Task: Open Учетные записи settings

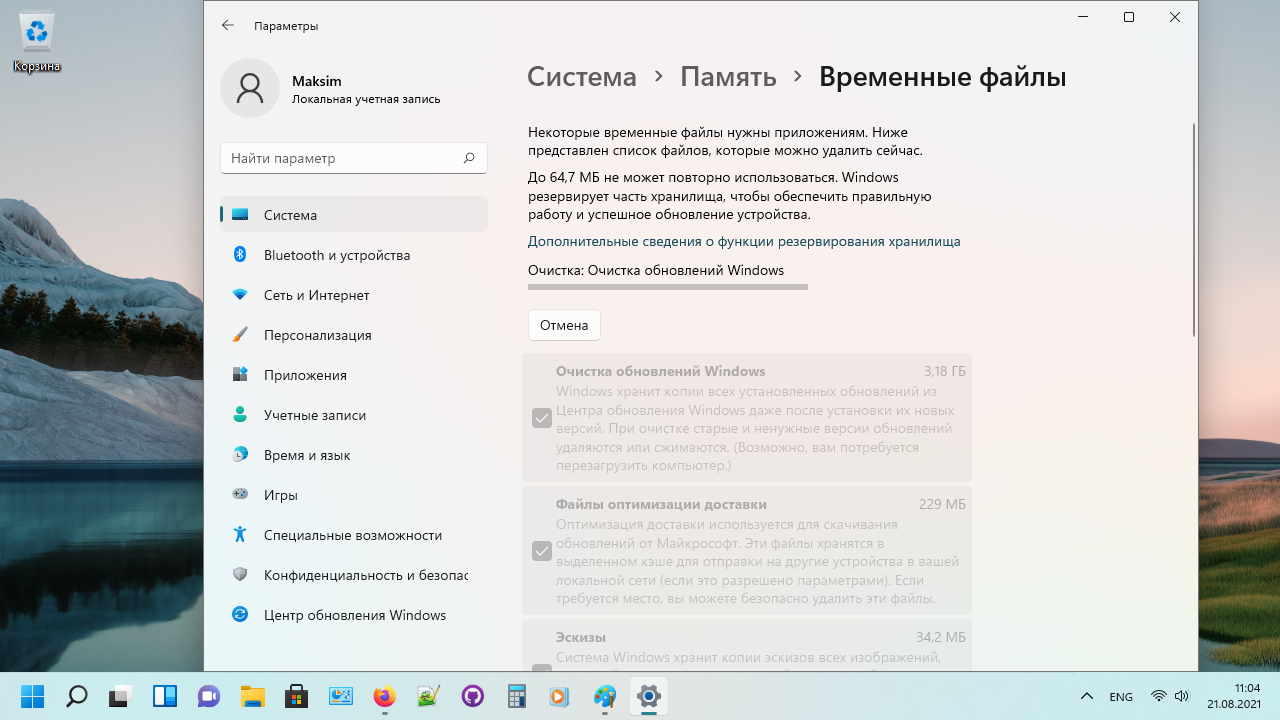Action: pos(354,415)
